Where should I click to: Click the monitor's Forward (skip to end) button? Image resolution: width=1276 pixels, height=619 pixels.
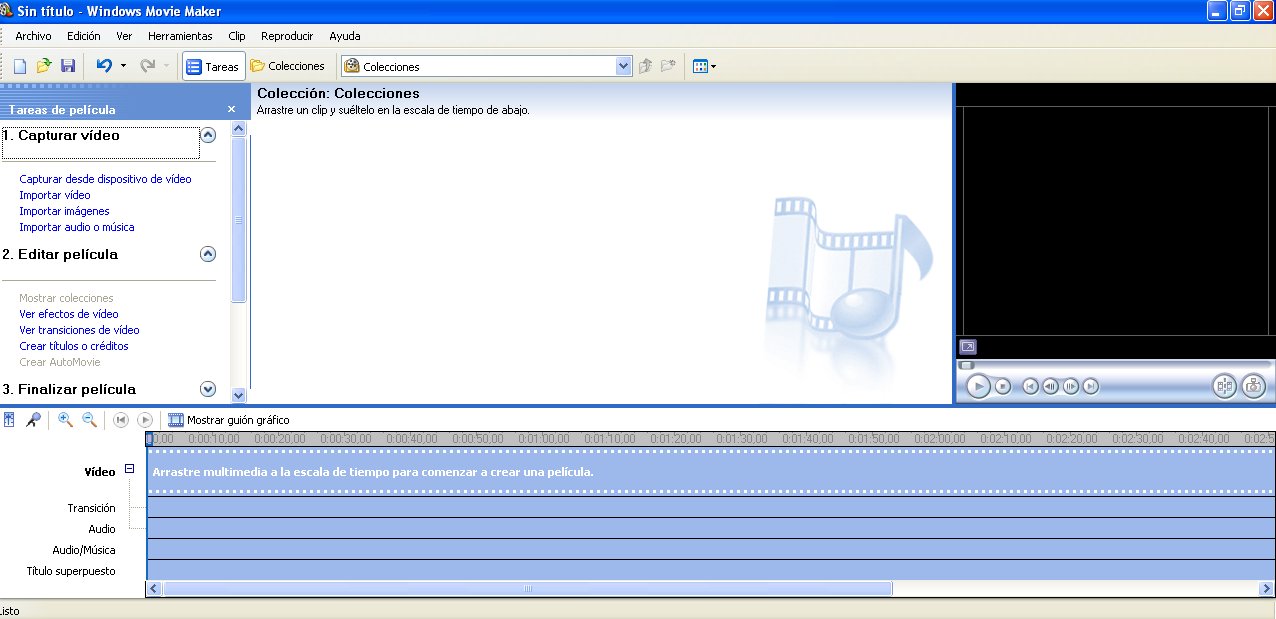pyautogui.click(x=1091, y=386)
